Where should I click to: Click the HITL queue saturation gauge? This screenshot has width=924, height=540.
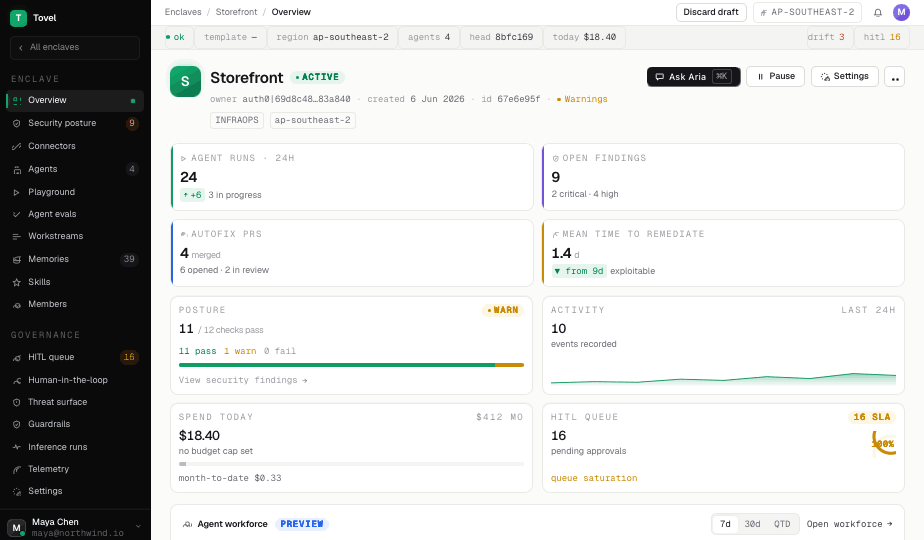pos(883,443)
